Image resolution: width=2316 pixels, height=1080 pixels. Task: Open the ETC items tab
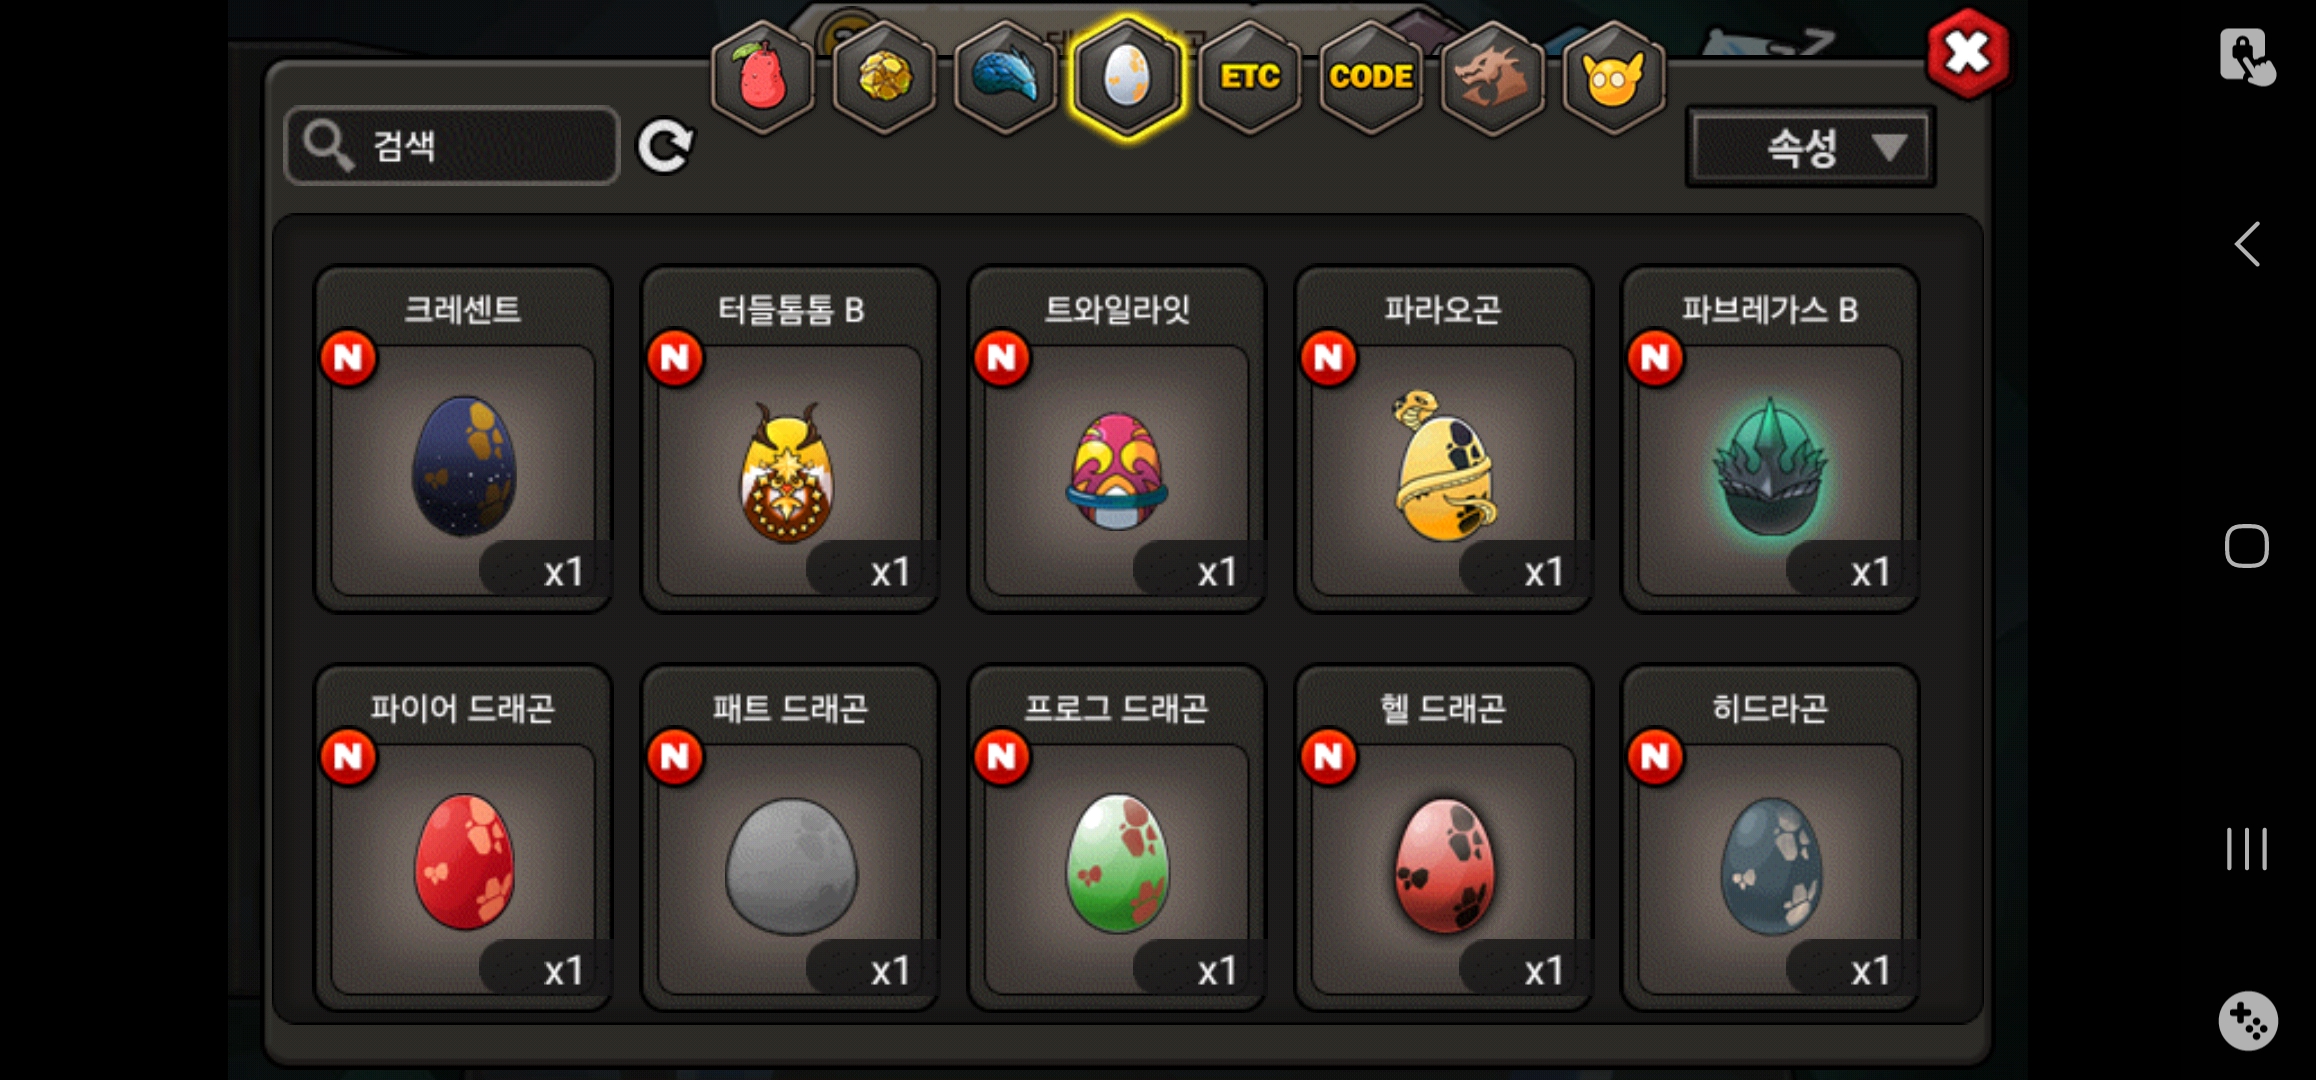pos(1249,78)
